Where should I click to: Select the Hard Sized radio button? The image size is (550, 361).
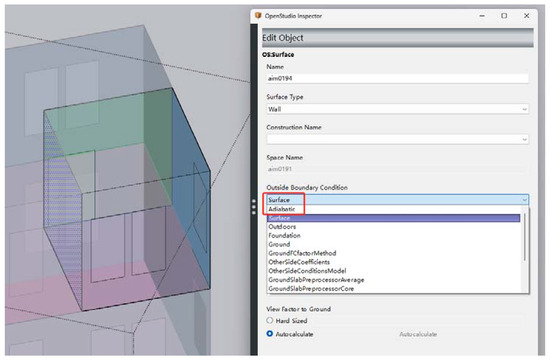click(x=269, y=320)
